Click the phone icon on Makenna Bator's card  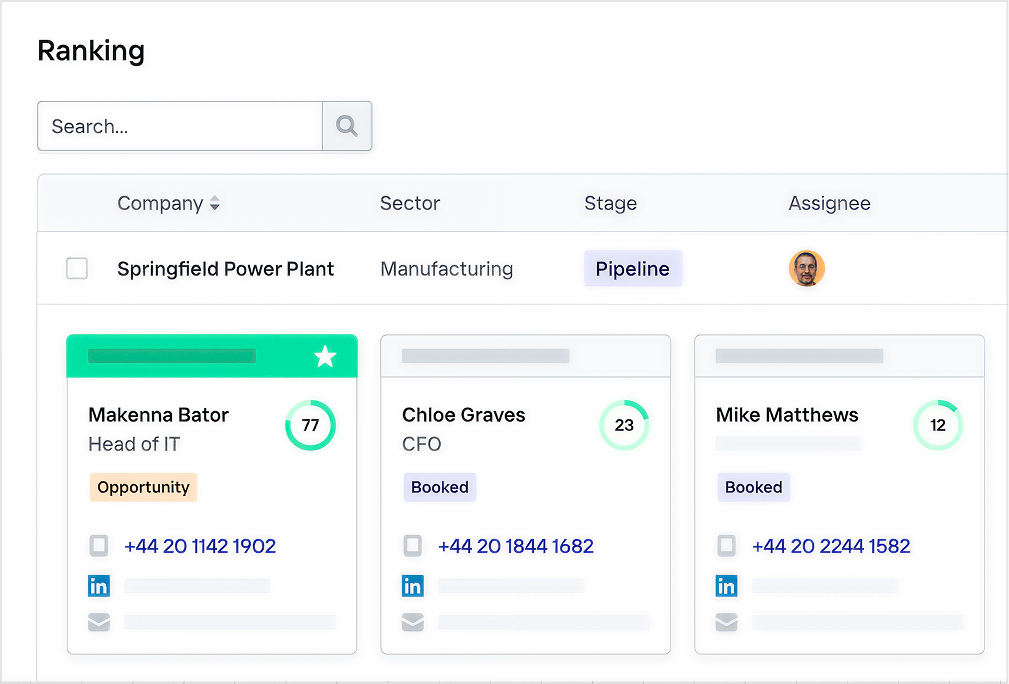(99, 546)
